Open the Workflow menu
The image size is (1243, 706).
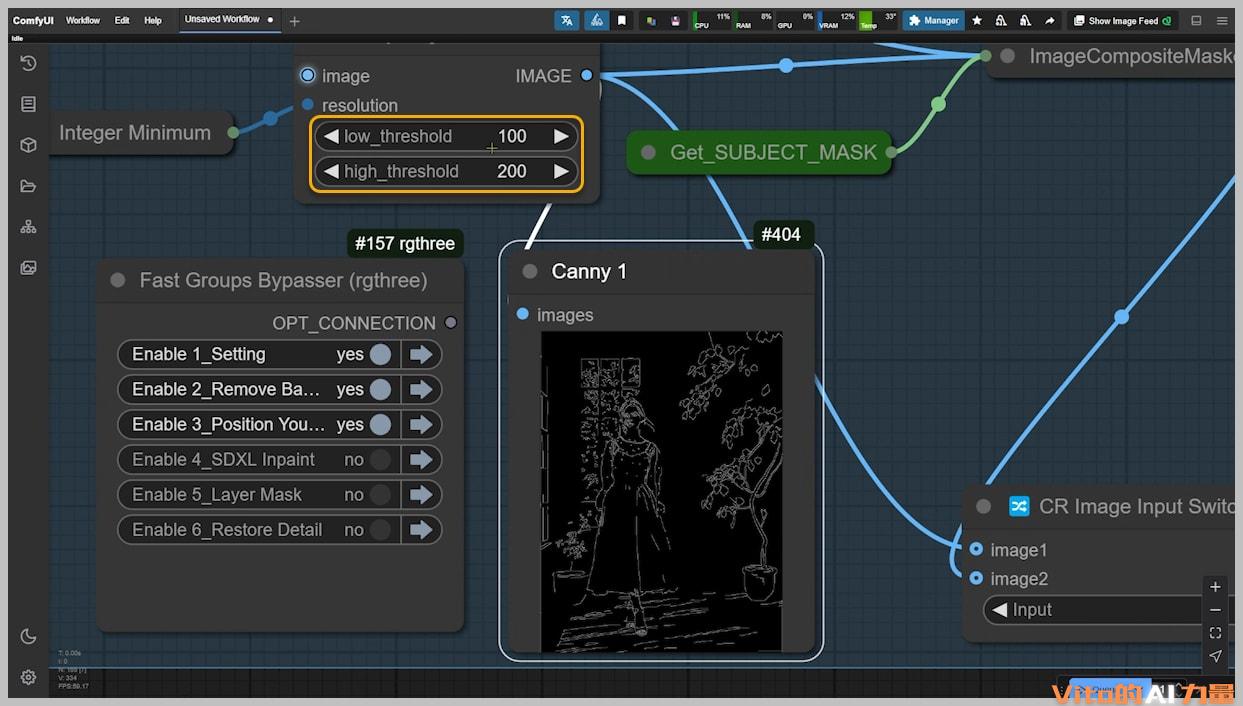(x=83, y=20)
